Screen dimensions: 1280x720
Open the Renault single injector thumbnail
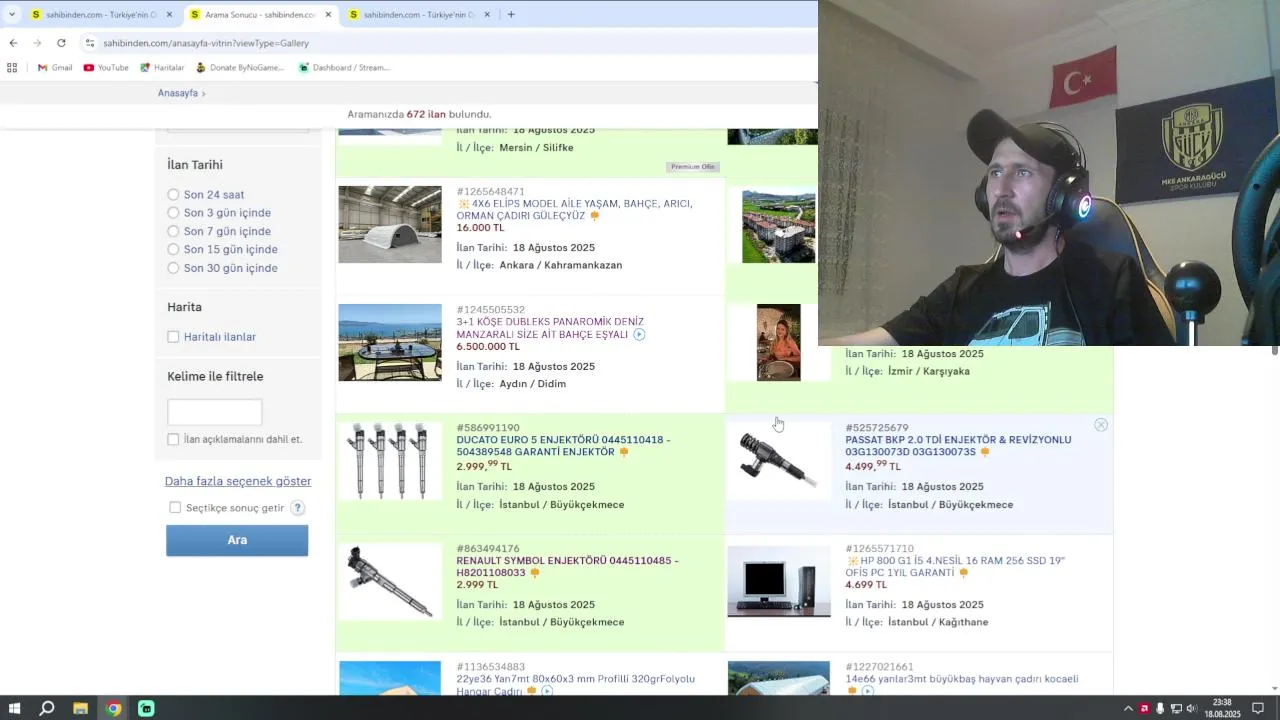(390, 580)
